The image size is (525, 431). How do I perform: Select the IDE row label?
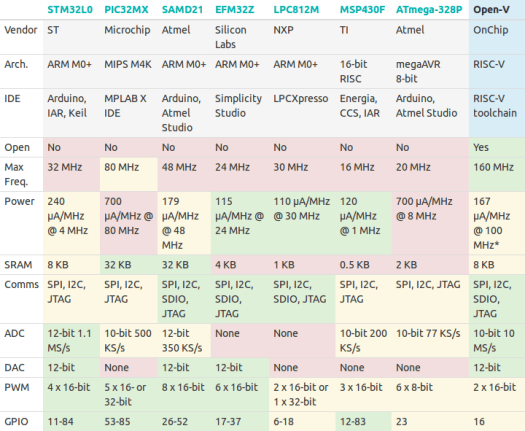pos(12,98)
